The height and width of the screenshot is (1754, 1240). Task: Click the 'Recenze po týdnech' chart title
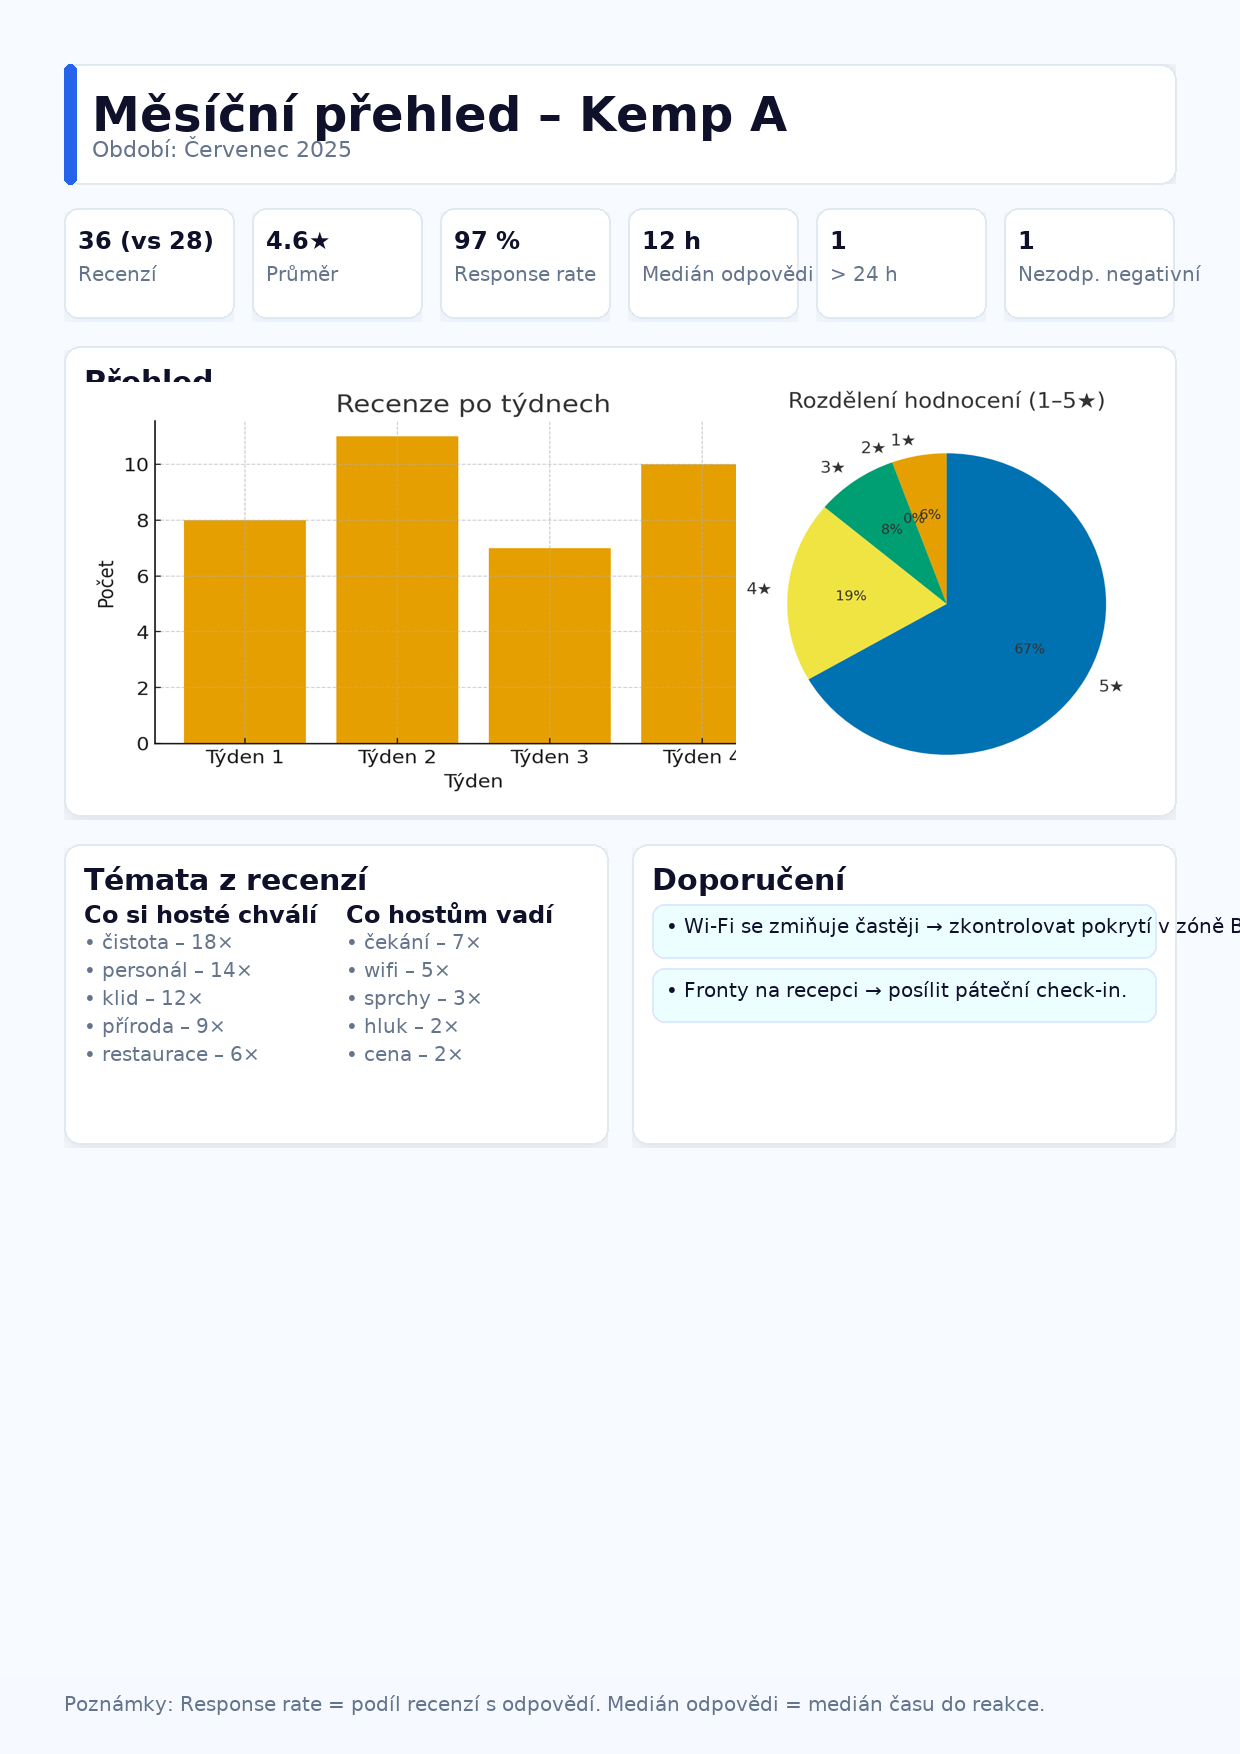tap(473, 404)
